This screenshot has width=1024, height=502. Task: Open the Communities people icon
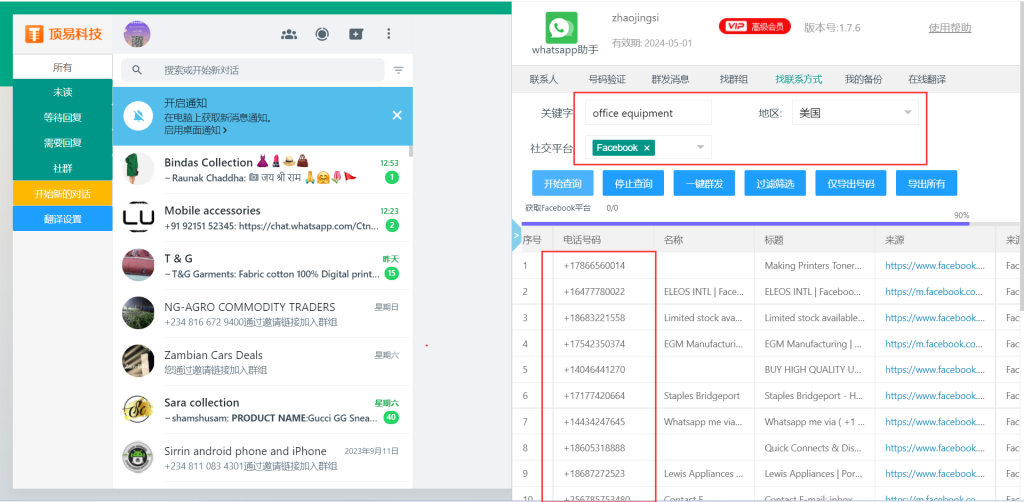pos(288,34)
